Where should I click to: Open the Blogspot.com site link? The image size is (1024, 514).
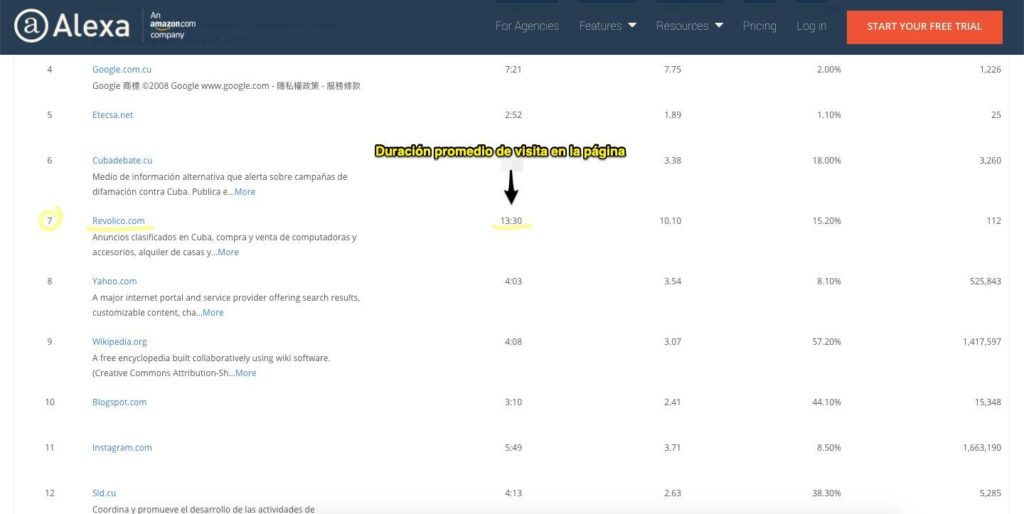point(120,402)
